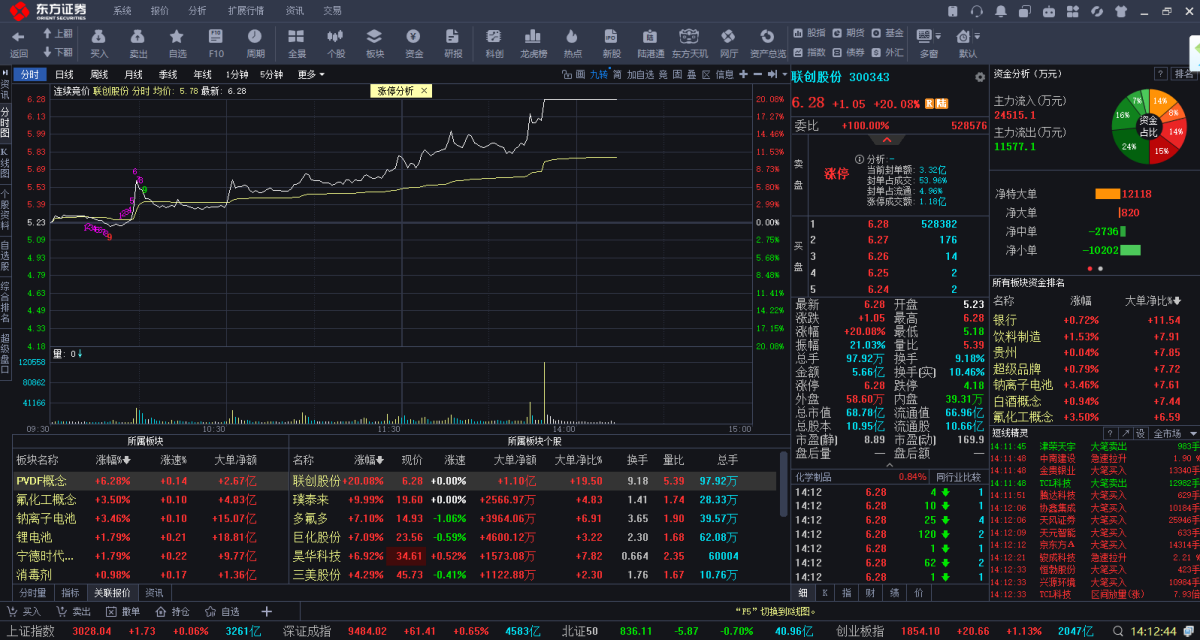Open the F10 company info icon
This screenshot has width=1200, height=640.
point(216,42)
